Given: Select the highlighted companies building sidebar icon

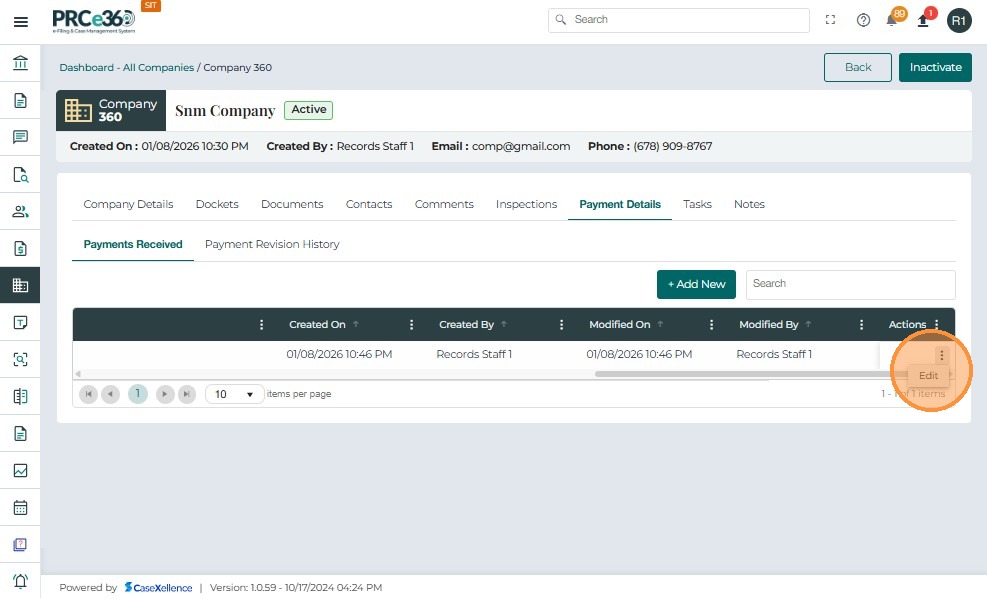Looking at the screenshot, I should coord(20,285).
